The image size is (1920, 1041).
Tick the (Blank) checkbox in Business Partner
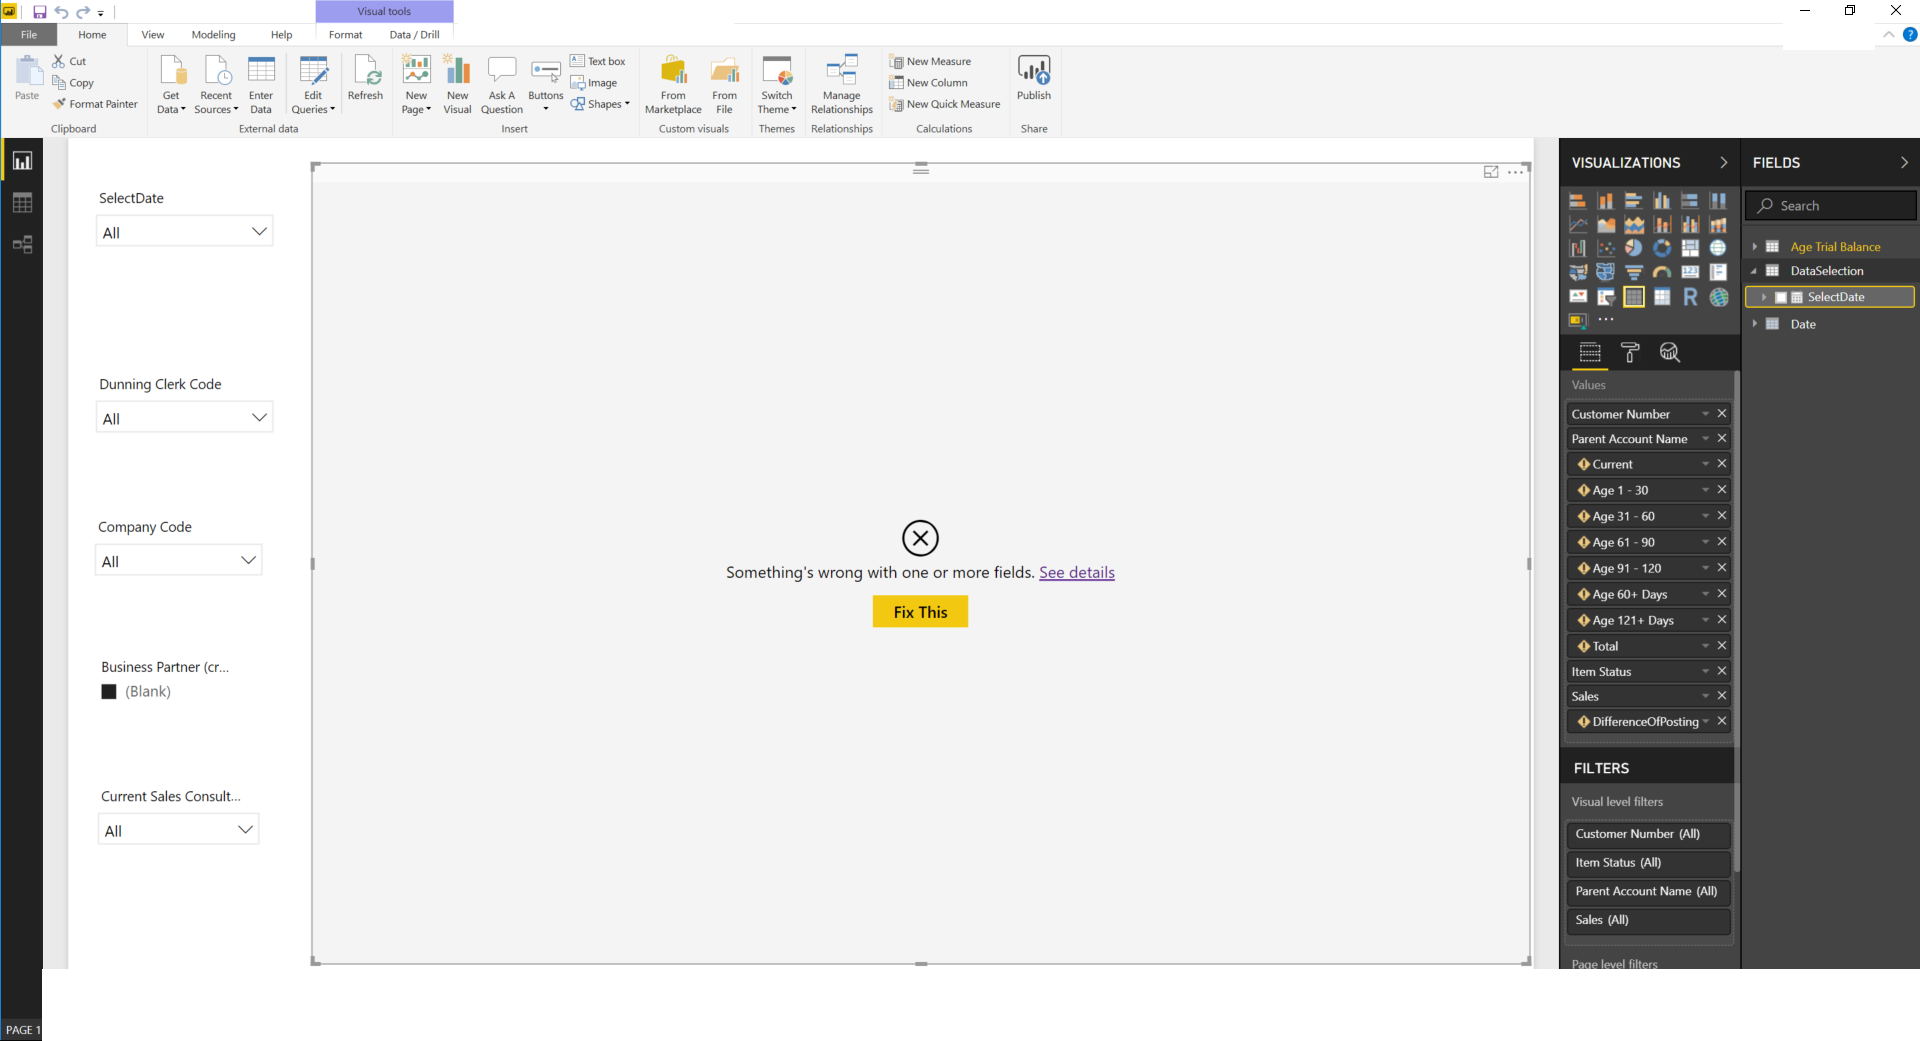pyautogui.click(x=109, y=692)
